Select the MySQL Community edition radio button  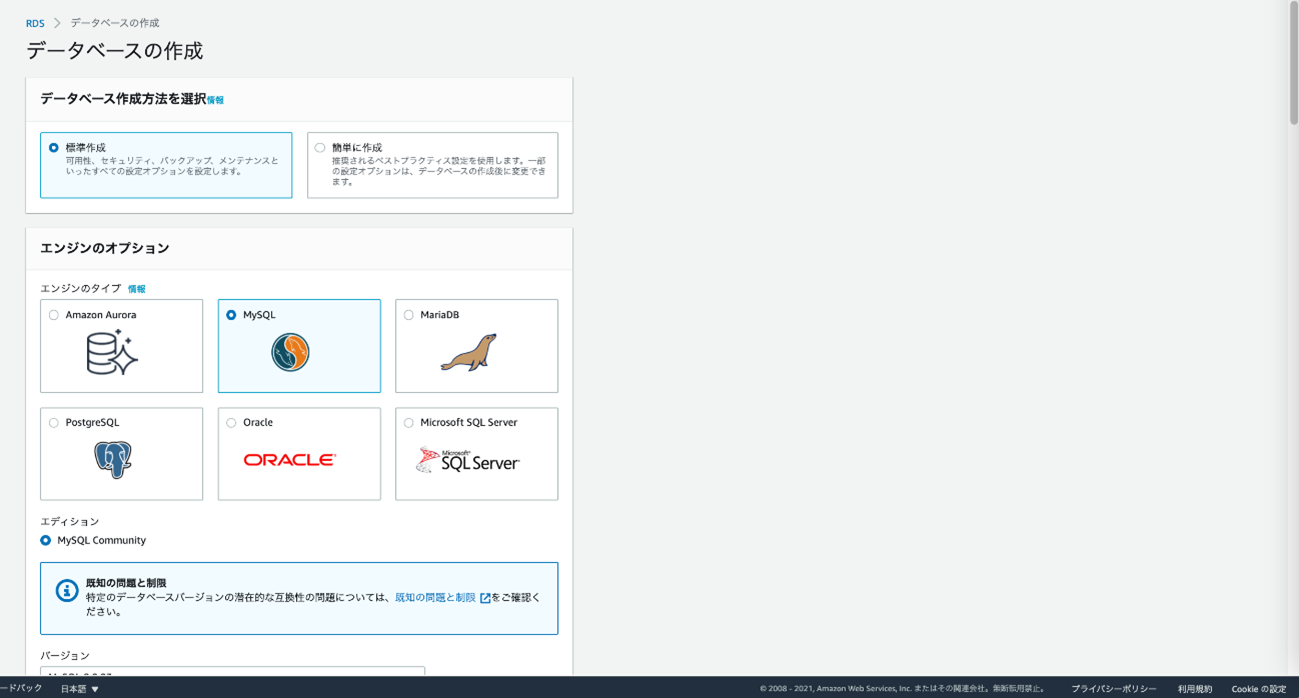(x=46, y=540)
